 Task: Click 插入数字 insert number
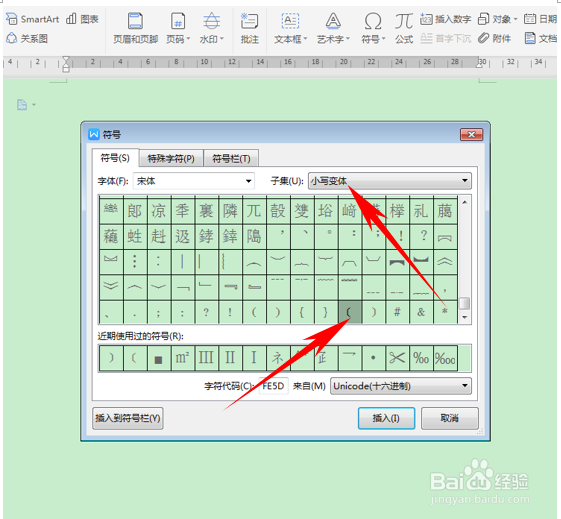coord(446,19)
